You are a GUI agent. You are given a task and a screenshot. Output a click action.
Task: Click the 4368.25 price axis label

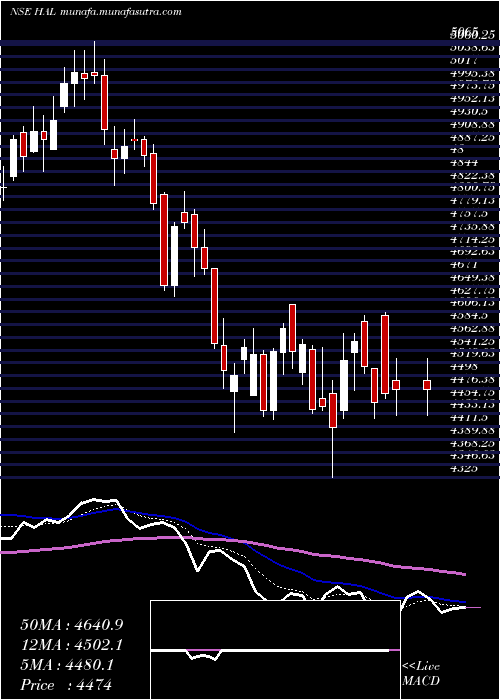[473, 446]
